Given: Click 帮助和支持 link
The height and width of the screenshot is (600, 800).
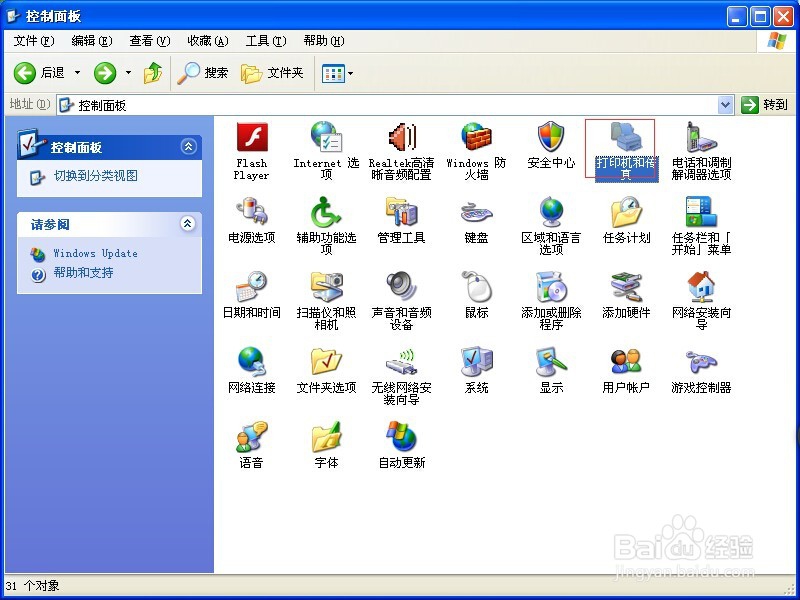Looking at the screenshot, I should (83, 273).
